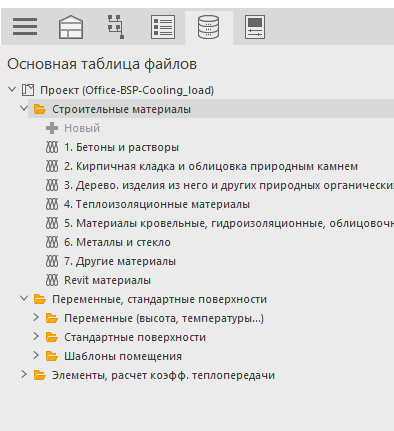This screenshot has height=431, width=394.
Task: Expand the Стандартные поверхности subfolder
Action: point(36,336)
